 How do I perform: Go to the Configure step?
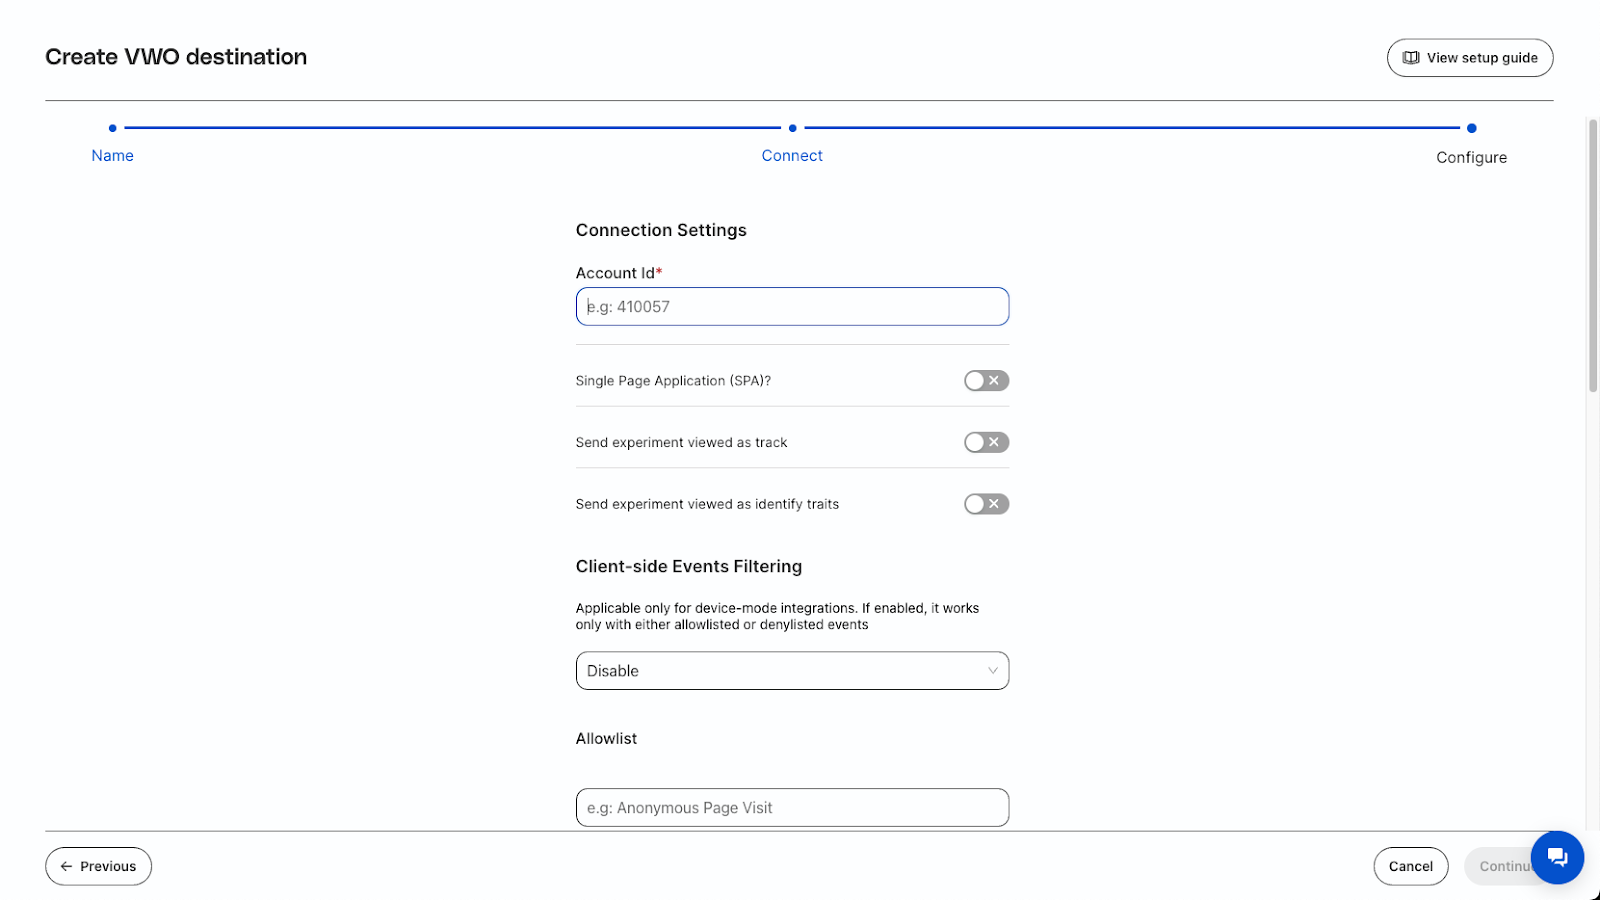tap(1471, 157)
